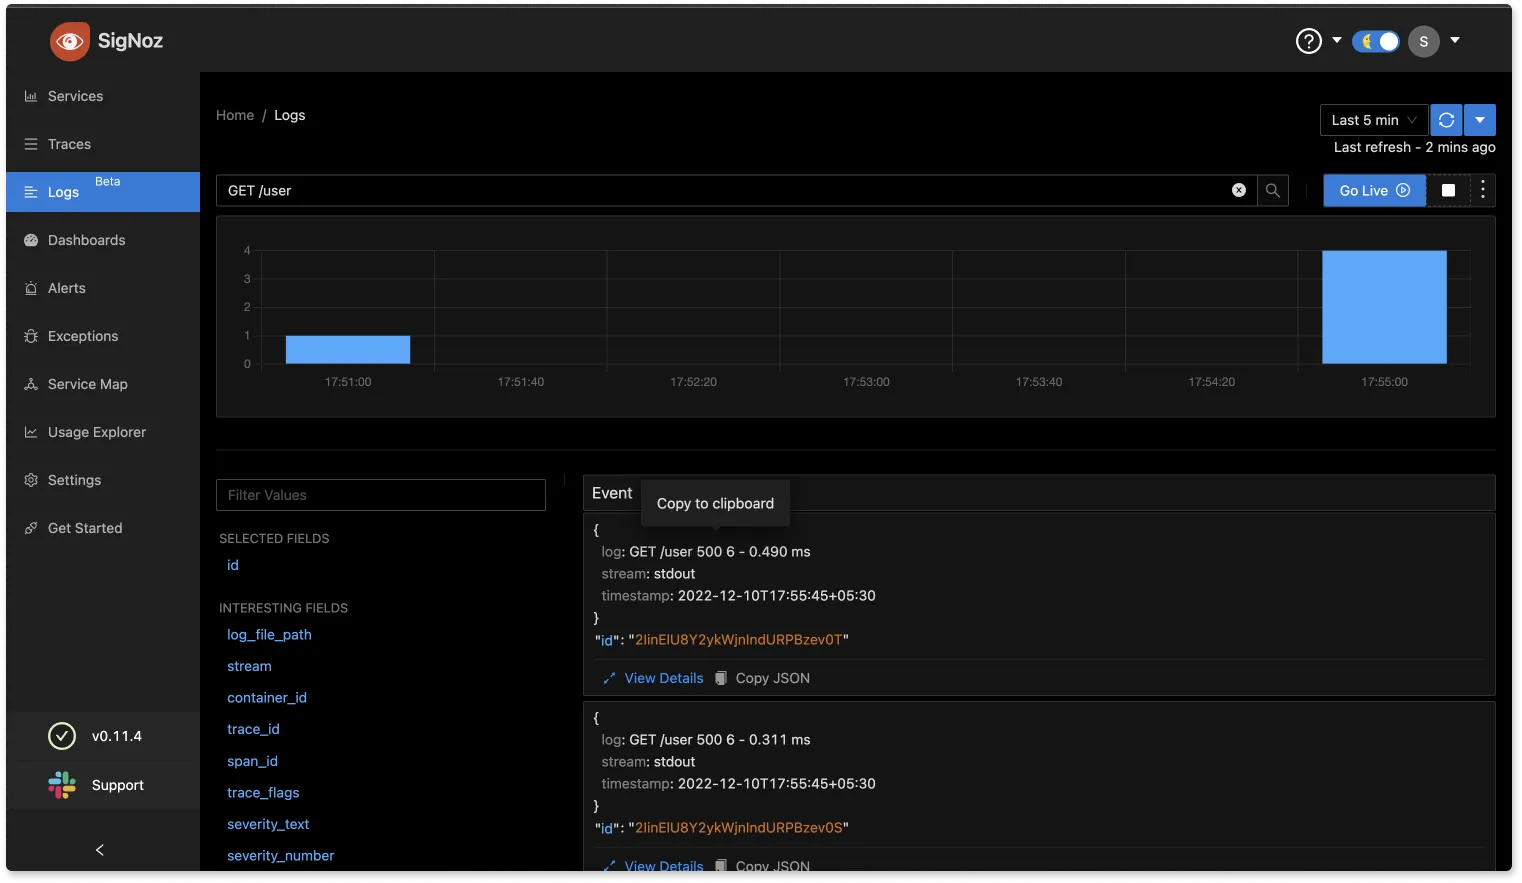Image resolution: width=1522 pixels, height=883 pixels.
Task: Open Settings in the sidebar
Action: coord(103,480)
